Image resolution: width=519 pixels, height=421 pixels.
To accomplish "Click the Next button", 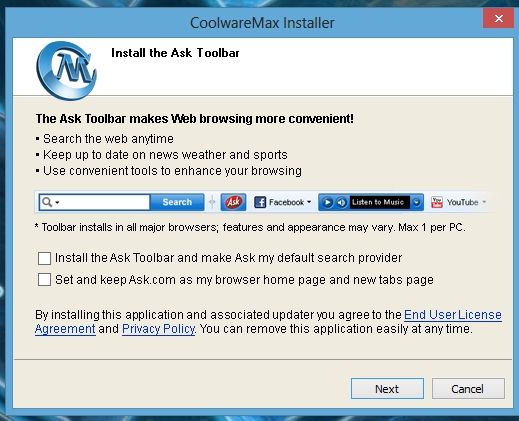I will (x=387, y=388).
